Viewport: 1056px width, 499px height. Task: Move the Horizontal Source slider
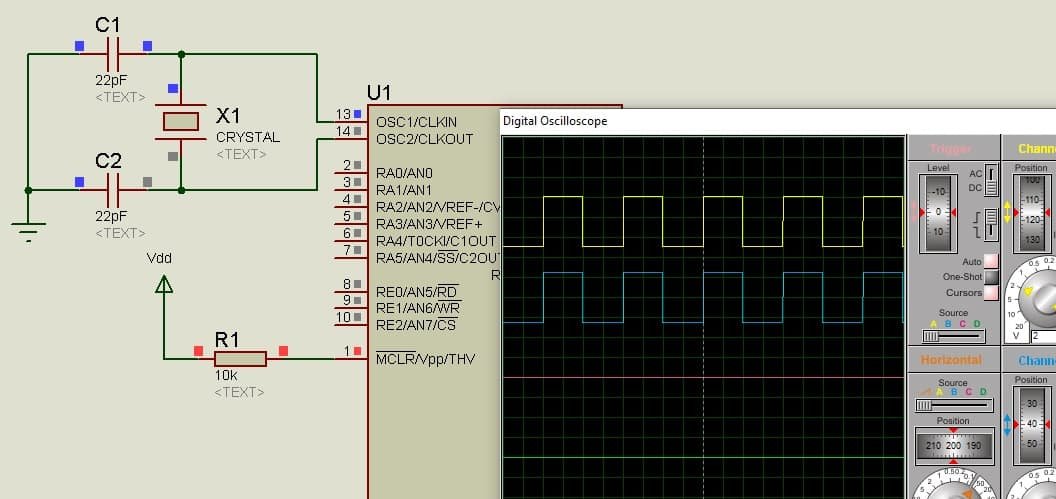pos(953,405)
